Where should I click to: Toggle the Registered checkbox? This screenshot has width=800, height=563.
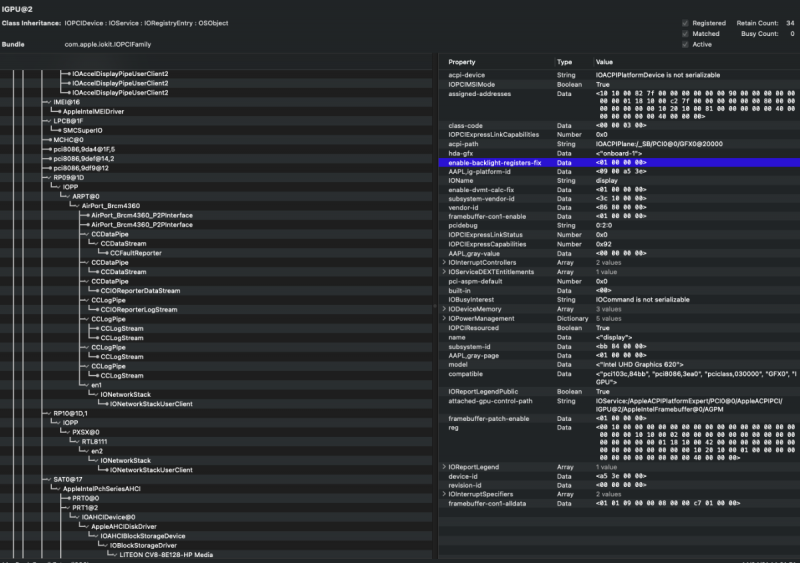click(685, 22)
